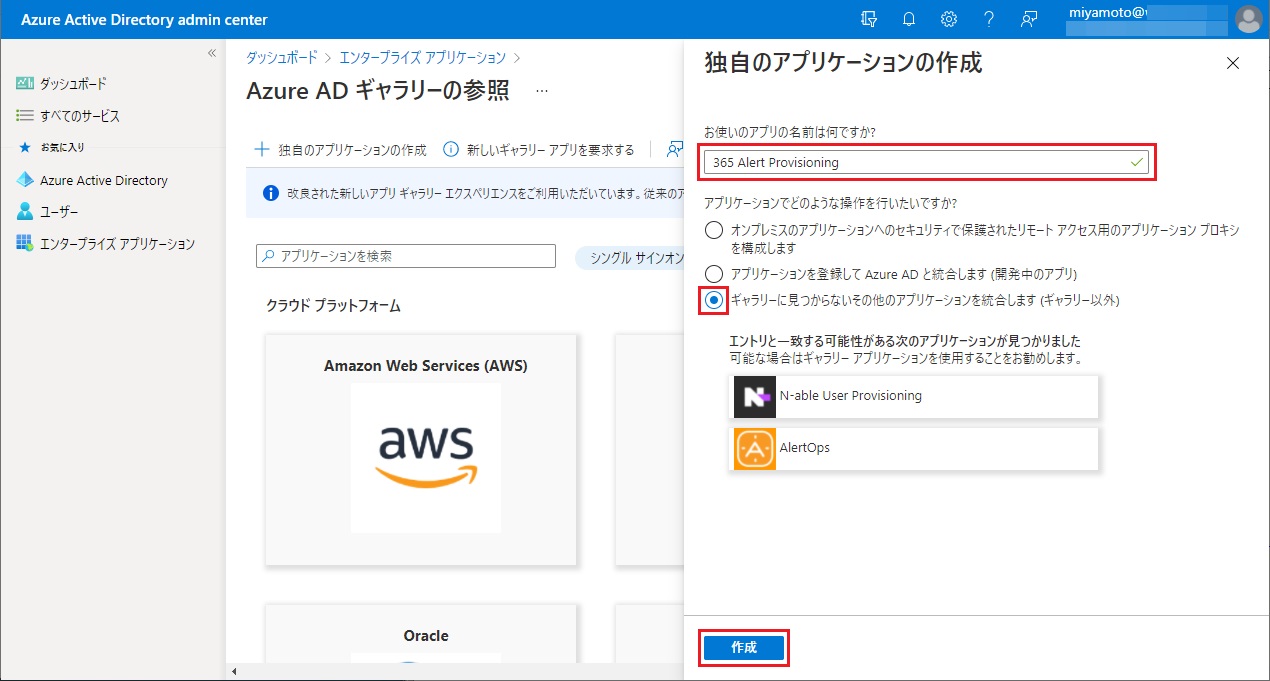Click the help question mark icon
Viewport: 1270px width, 681px height.
[989, 19]
